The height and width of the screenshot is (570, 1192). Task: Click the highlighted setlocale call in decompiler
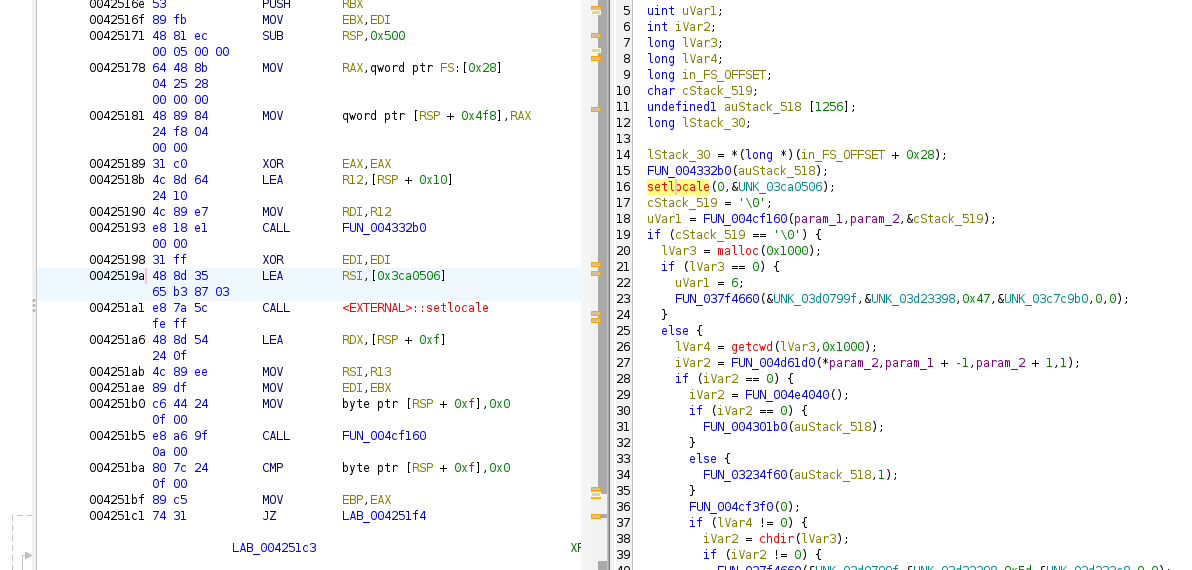(678, 186)
